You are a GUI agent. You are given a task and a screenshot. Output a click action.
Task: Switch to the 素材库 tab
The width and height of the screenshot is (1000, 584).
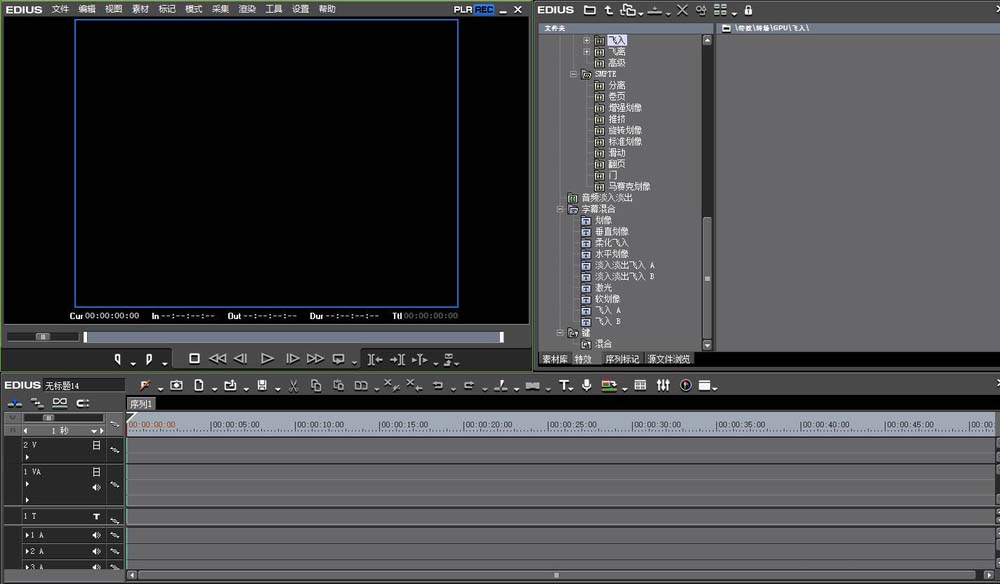[554, 359]
